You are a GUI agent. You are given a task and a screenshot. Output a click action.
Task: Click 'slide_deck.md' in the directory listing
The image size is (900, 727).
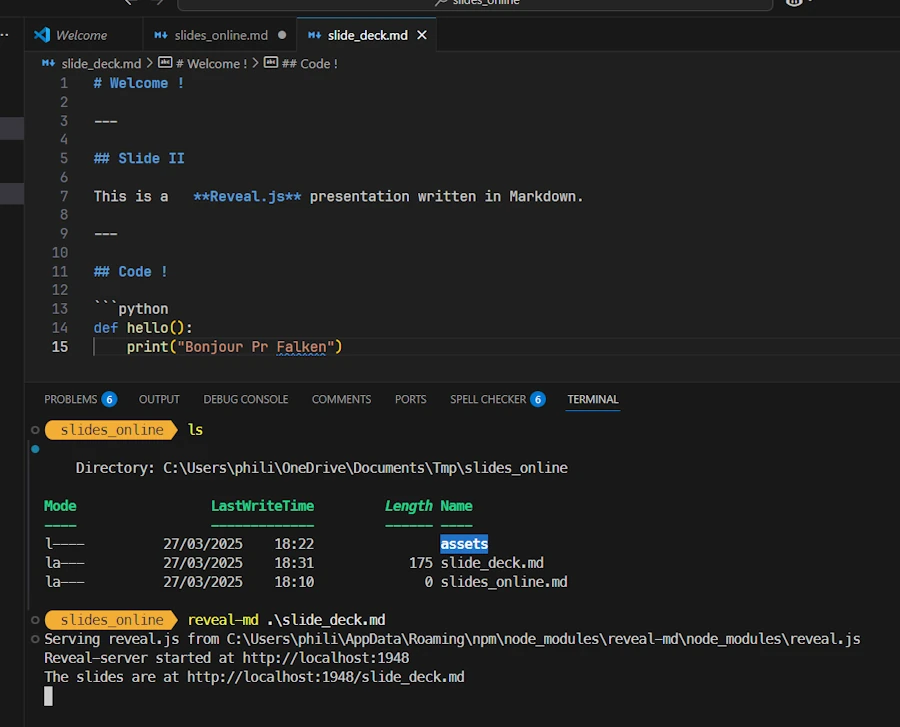click(492, 563)
